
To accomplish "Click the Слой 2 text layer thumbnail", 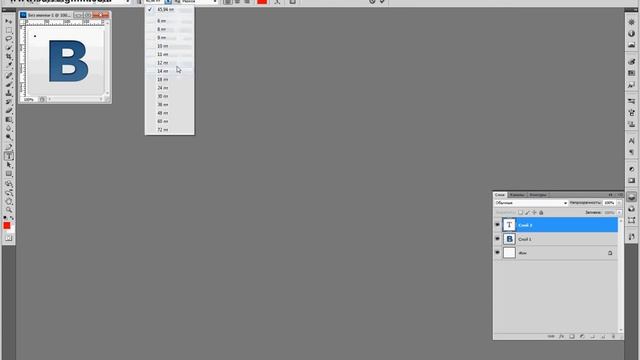I will click(x=509, y=225).
